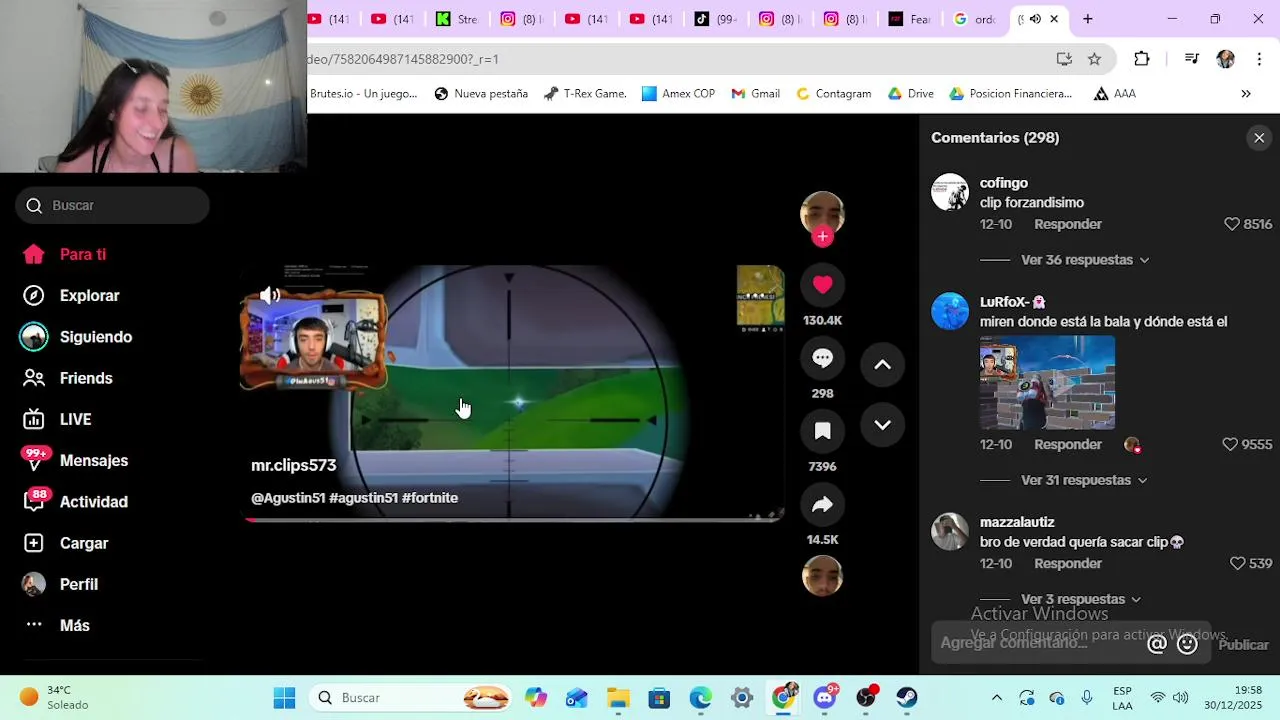The width and height of the screenshot is (1280, 720).
Task: Like cofingo's comment with 8516 likes
Action: click(1232, 224)
